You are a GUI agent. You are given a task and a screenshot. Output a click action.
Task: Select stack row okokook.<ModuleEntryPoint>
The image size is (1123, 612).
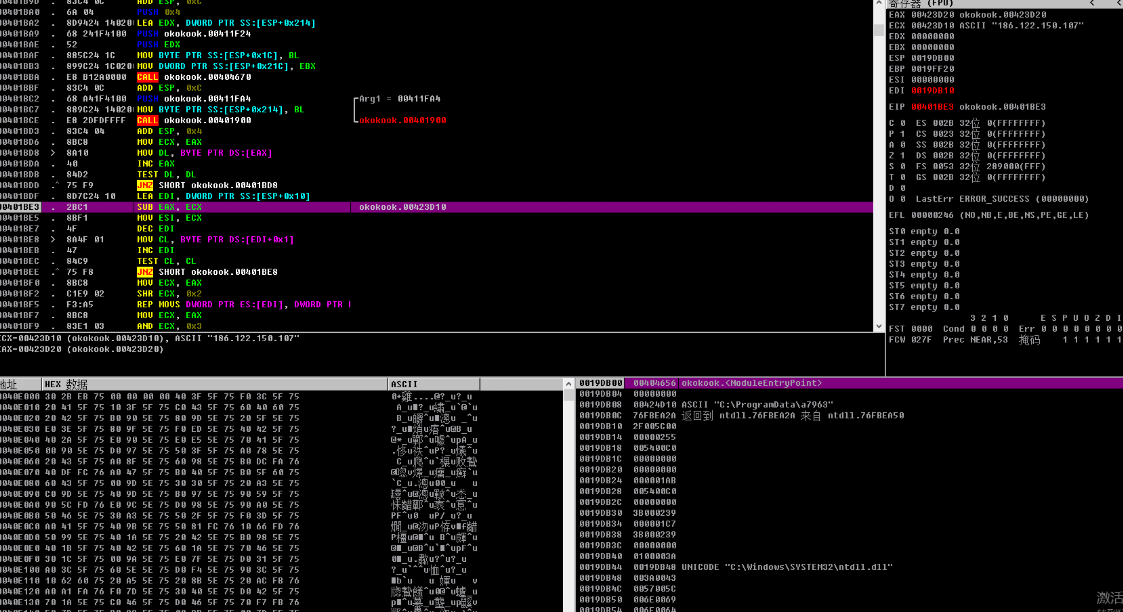click(x=849, y=383)
